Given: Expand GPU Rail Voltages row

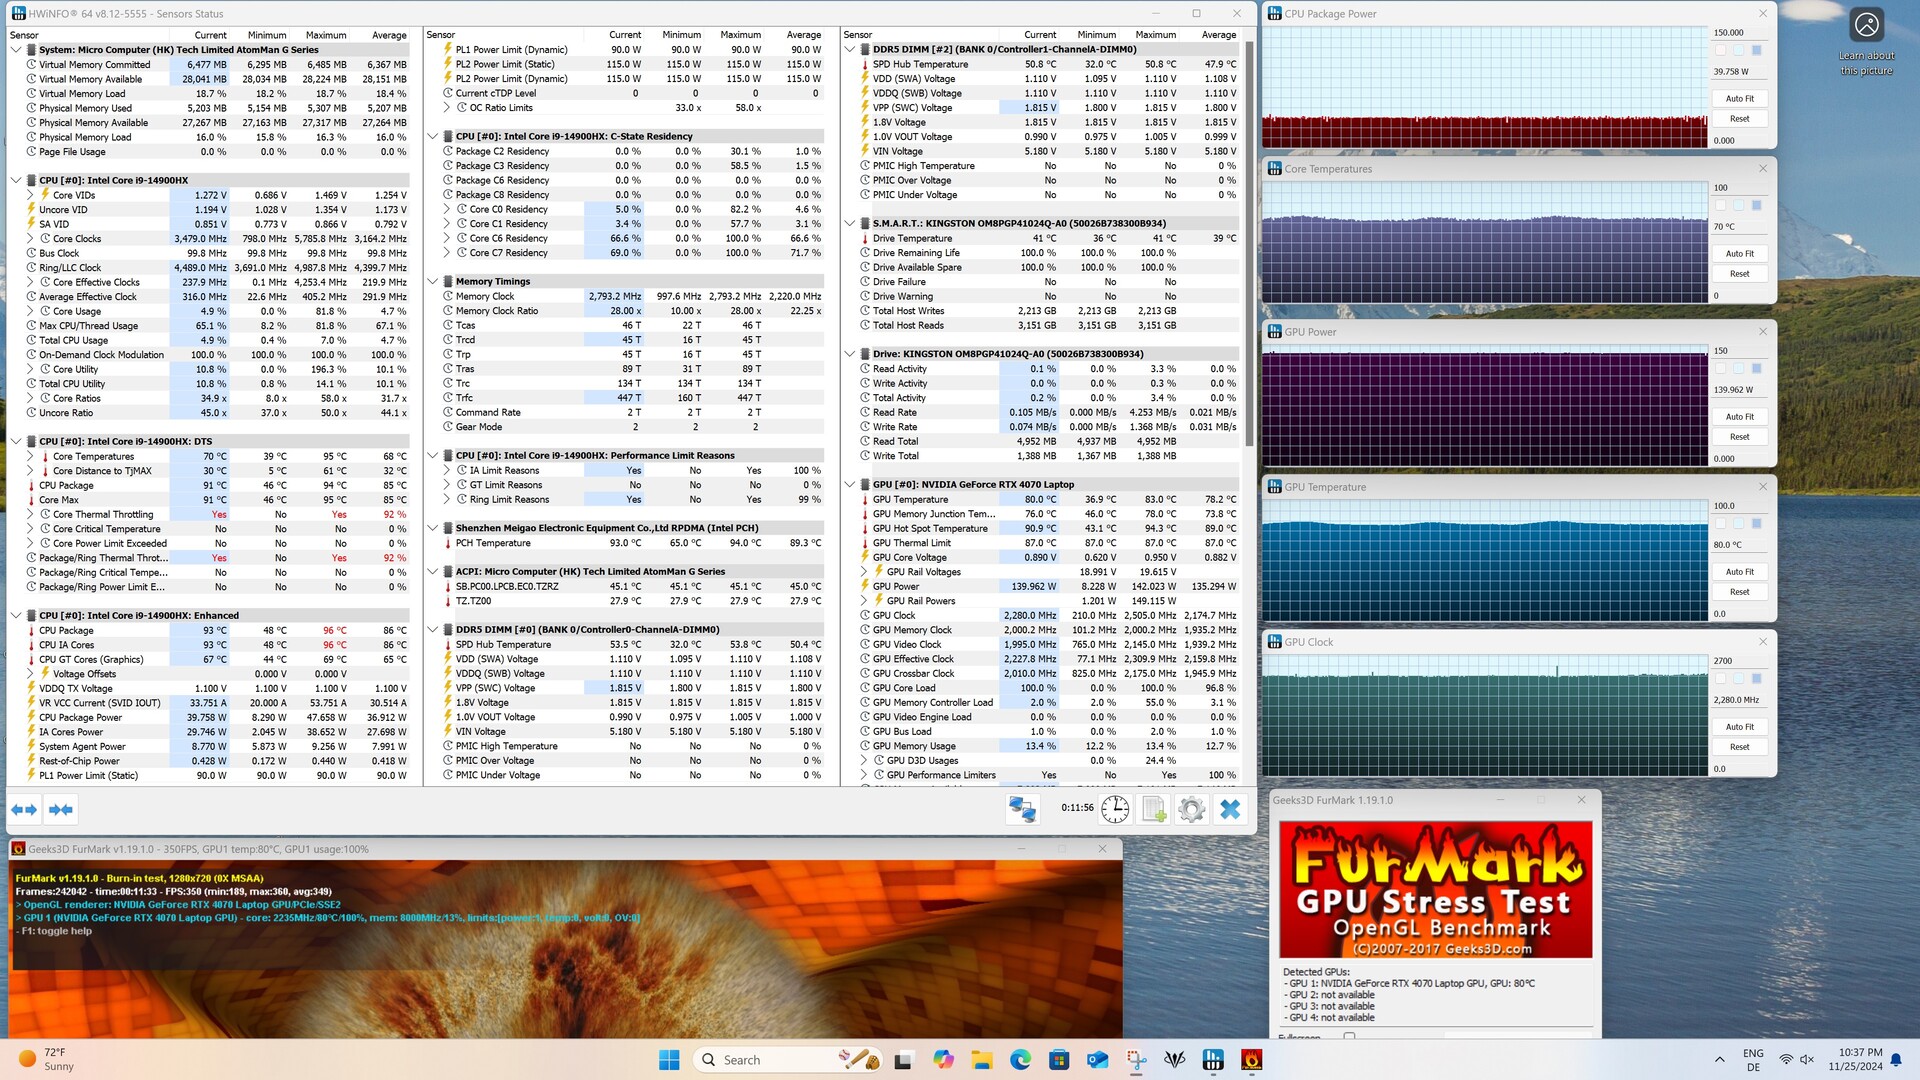Looking at the screenshot, I should pos(864,572).
